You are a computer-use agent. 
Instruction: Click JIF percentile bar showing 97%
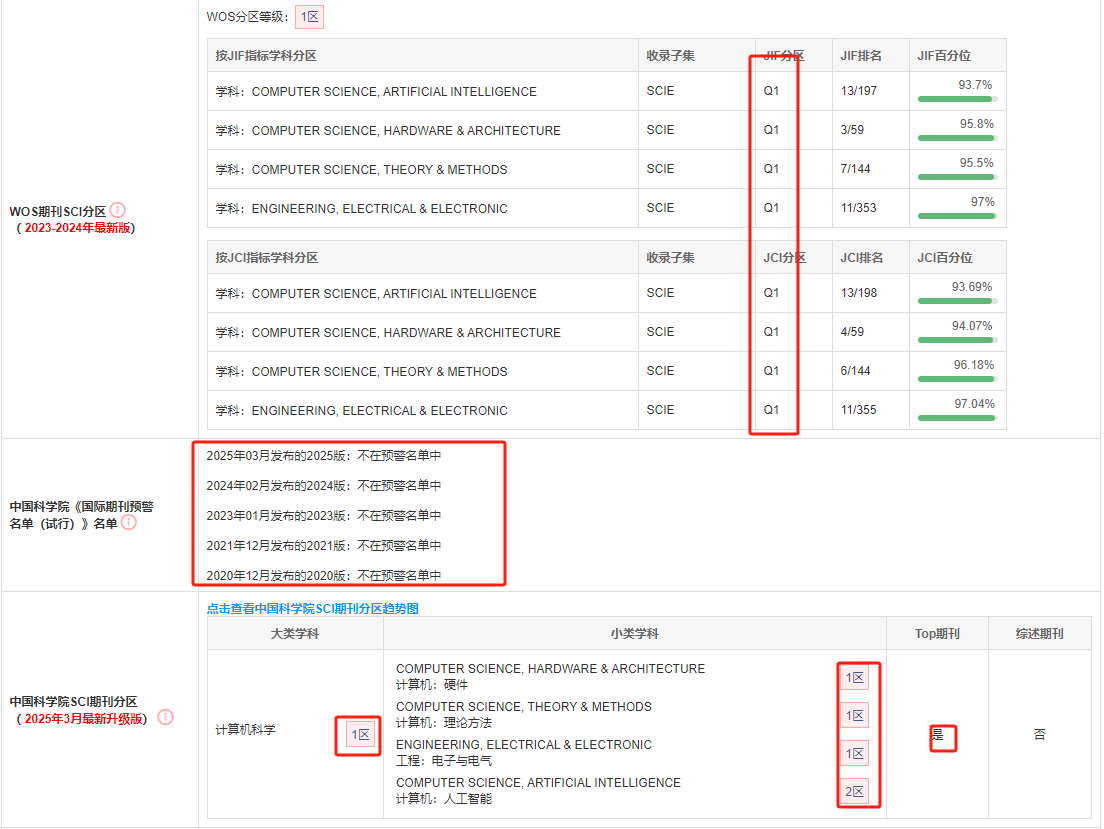pos(957,216)
